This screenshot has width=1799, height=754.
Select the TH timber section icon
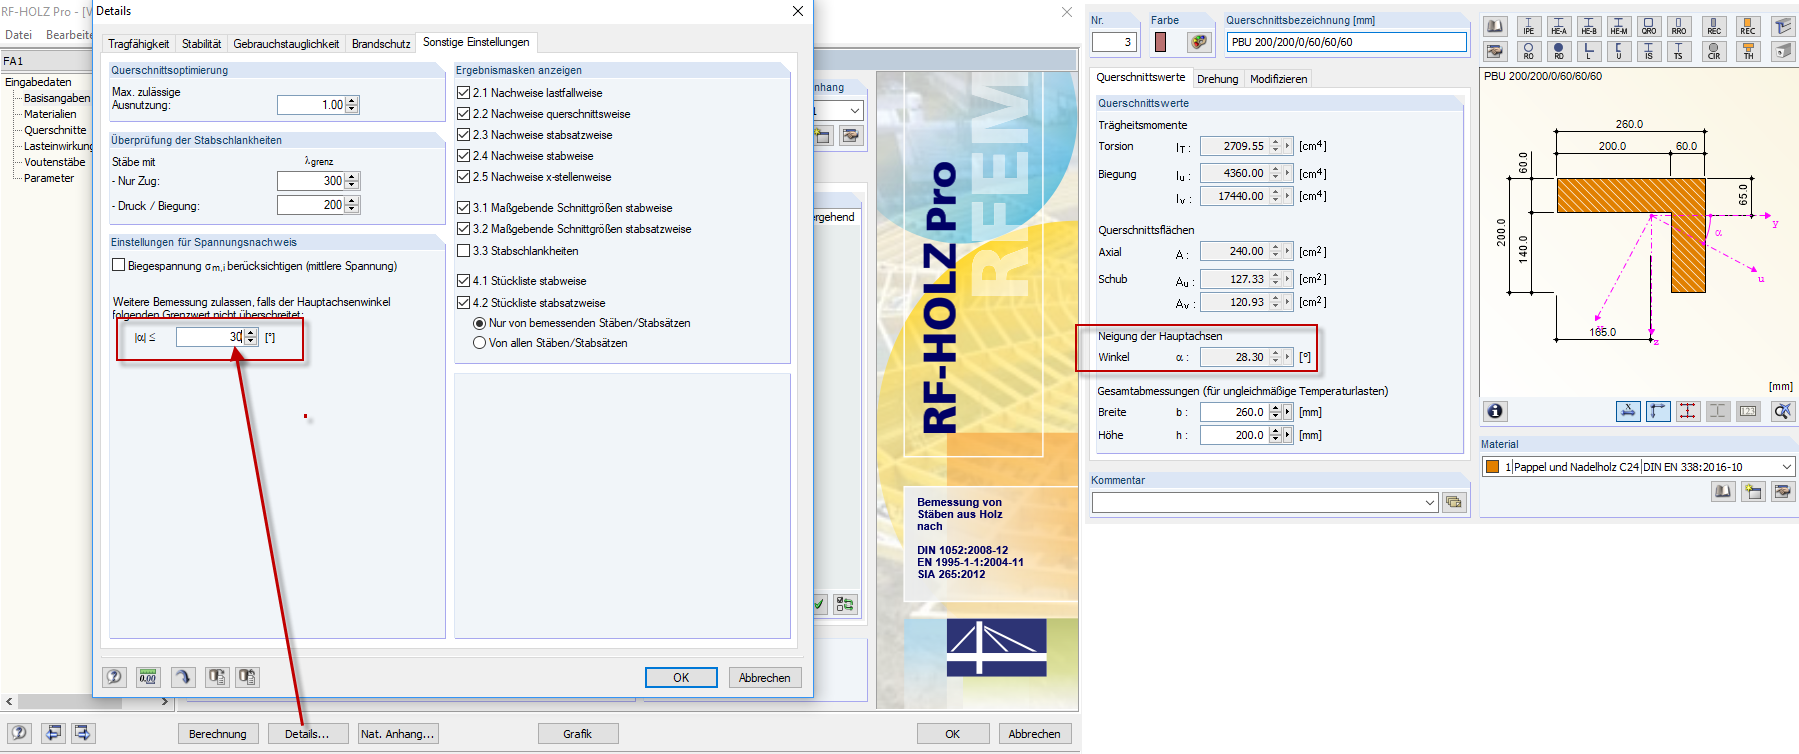pos(1748,51)
